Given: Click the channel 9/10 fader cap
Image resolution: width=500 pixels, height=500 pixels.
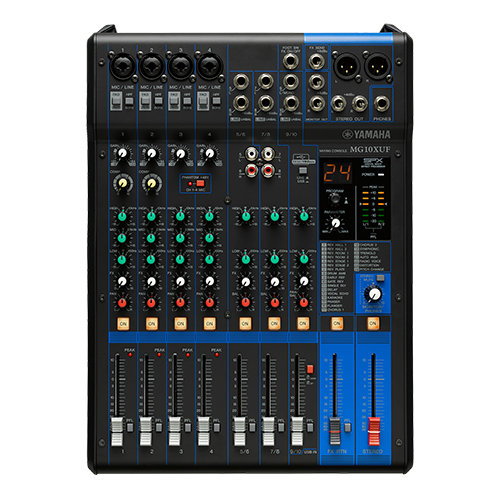Looking at the screenshot, I should click(x=297, y=431).
